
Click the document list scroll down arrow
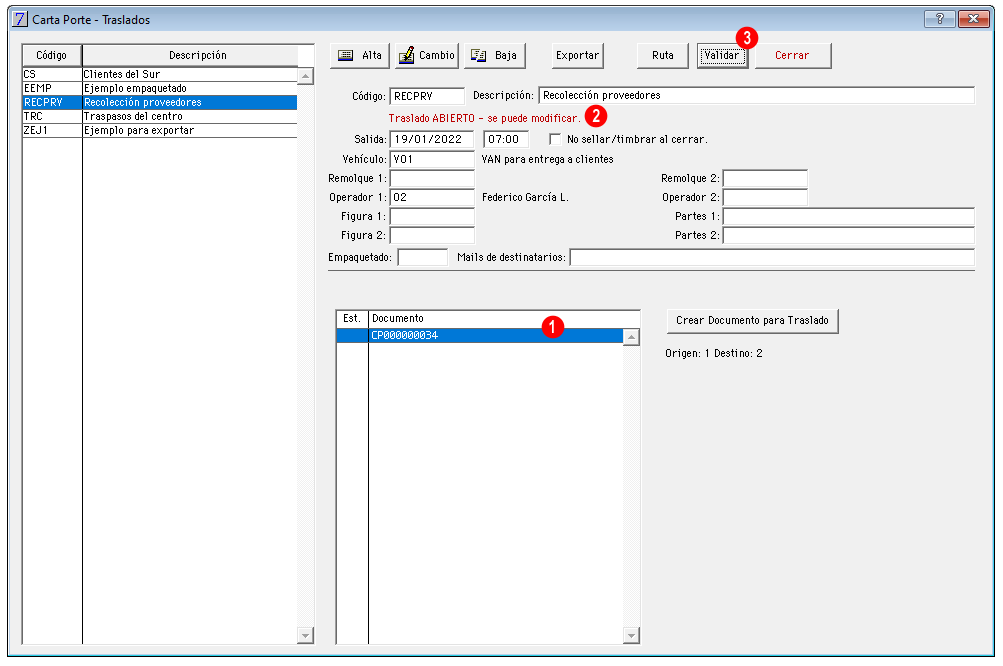pos(631,635)
